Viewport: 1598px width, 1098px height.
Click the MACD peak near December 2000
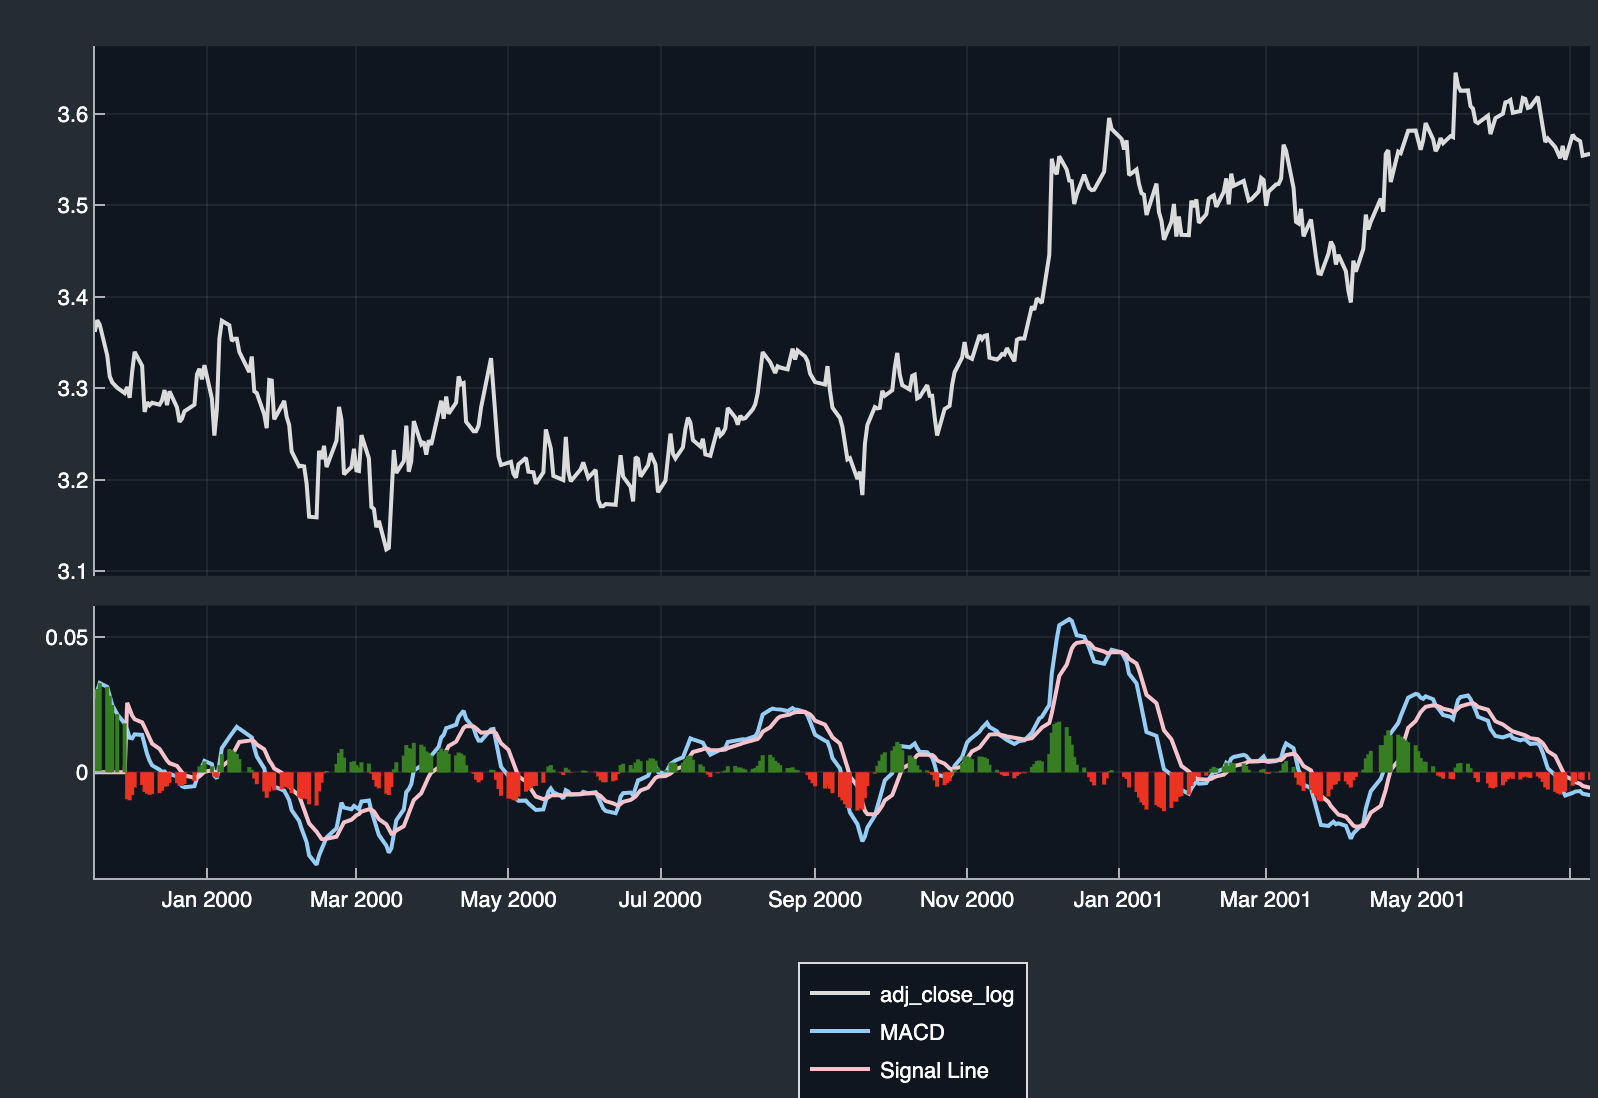point(1070,619)
